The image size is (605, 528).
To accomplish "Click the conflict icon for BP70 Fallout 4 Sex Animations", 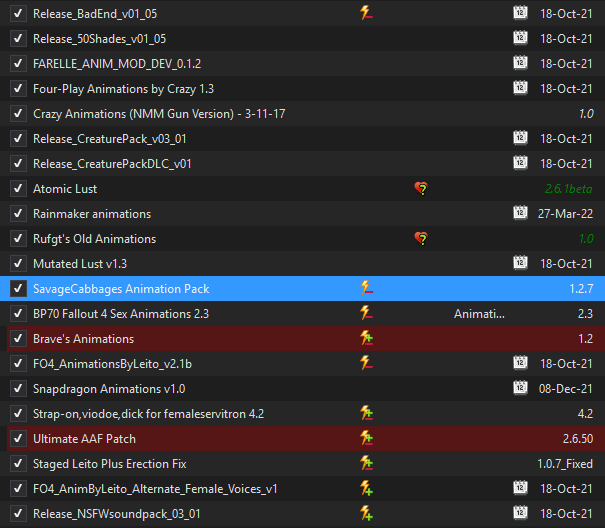I will click(x=366, y=313).
